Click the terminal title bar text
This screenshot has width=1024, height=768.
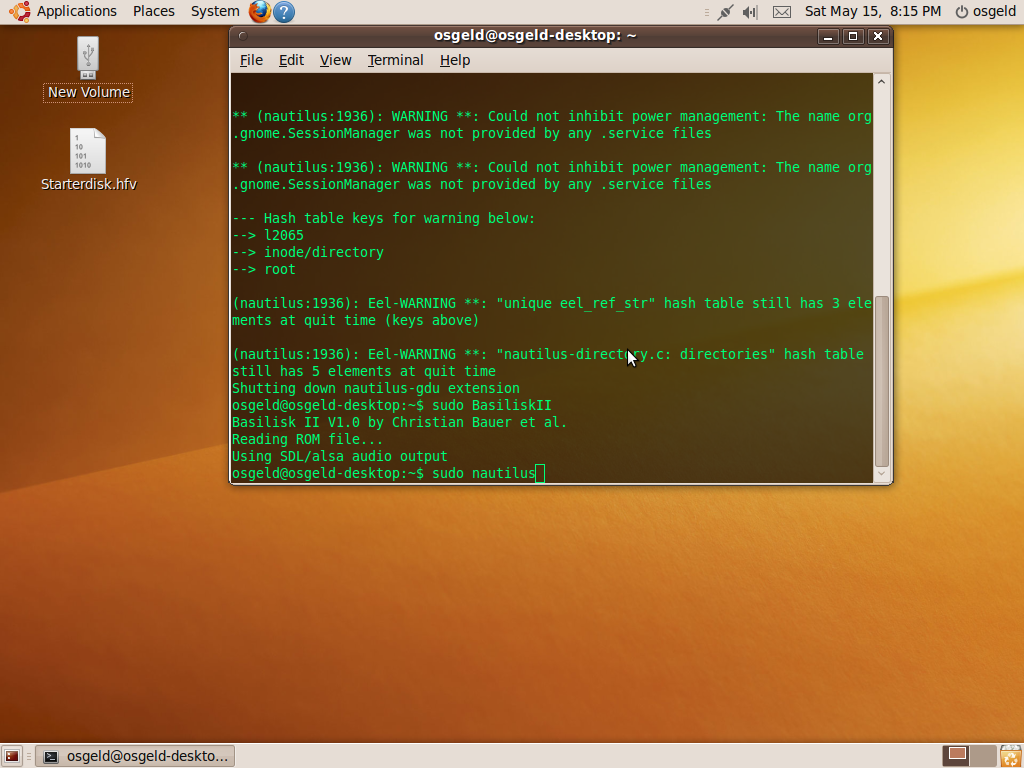[x=535, y=35]
